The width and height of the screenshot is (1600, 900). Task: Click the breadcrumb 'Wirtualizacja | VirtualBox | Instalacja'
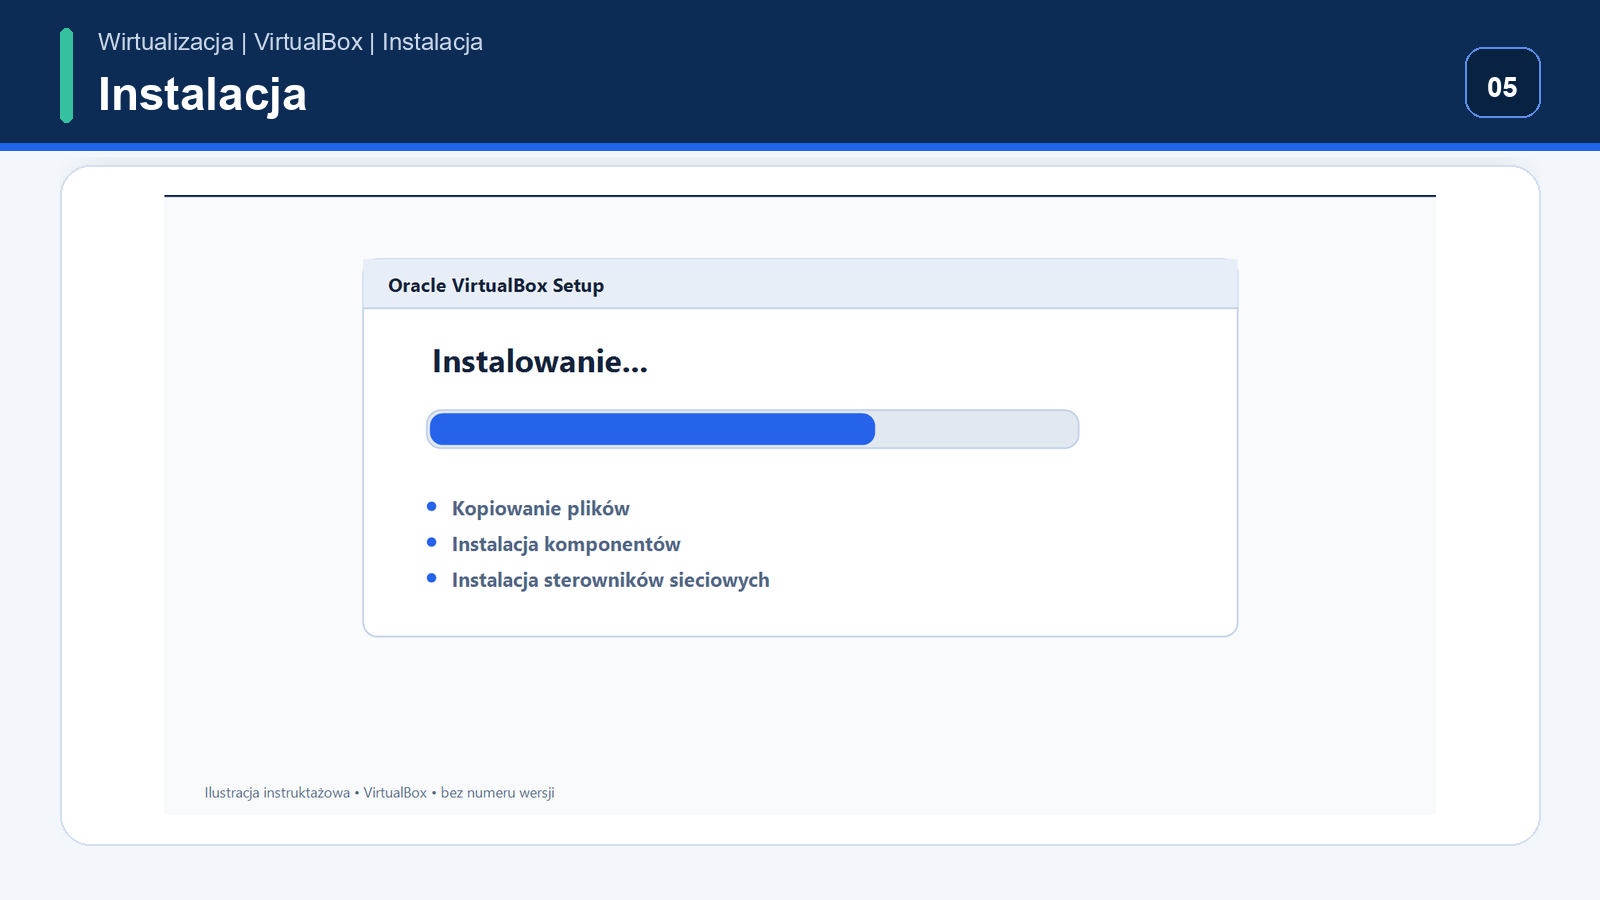[290, 42]
